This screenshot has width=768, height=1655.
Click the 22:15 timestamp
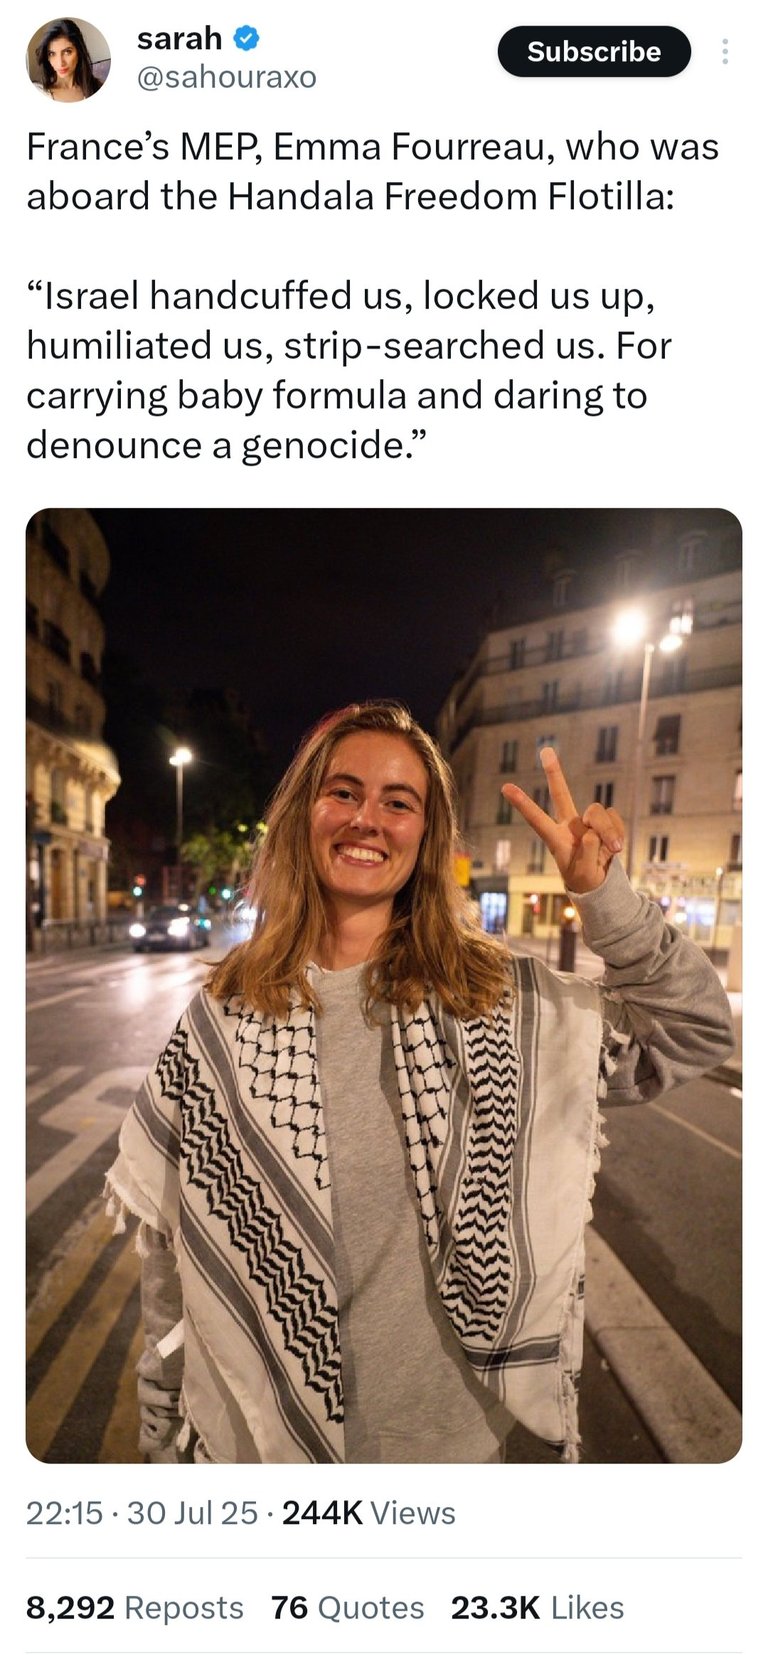coord(64,1513)
